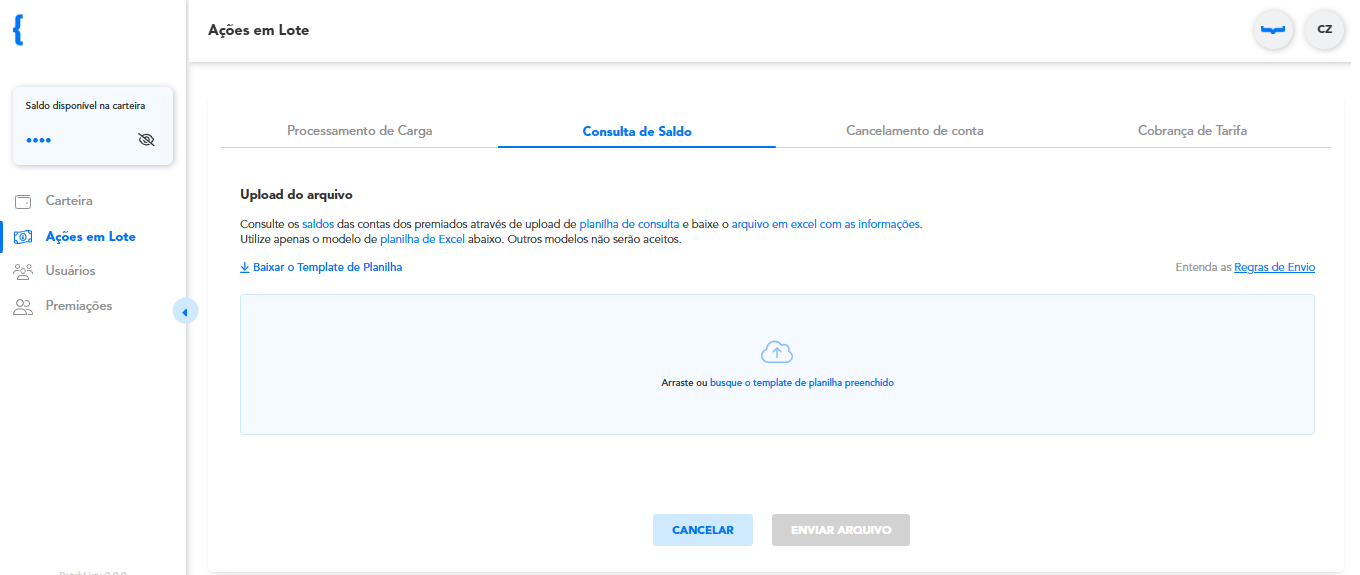Open the Cobrança de Tarifa tab
The image size is (1360, 575).
[1192, 131]
